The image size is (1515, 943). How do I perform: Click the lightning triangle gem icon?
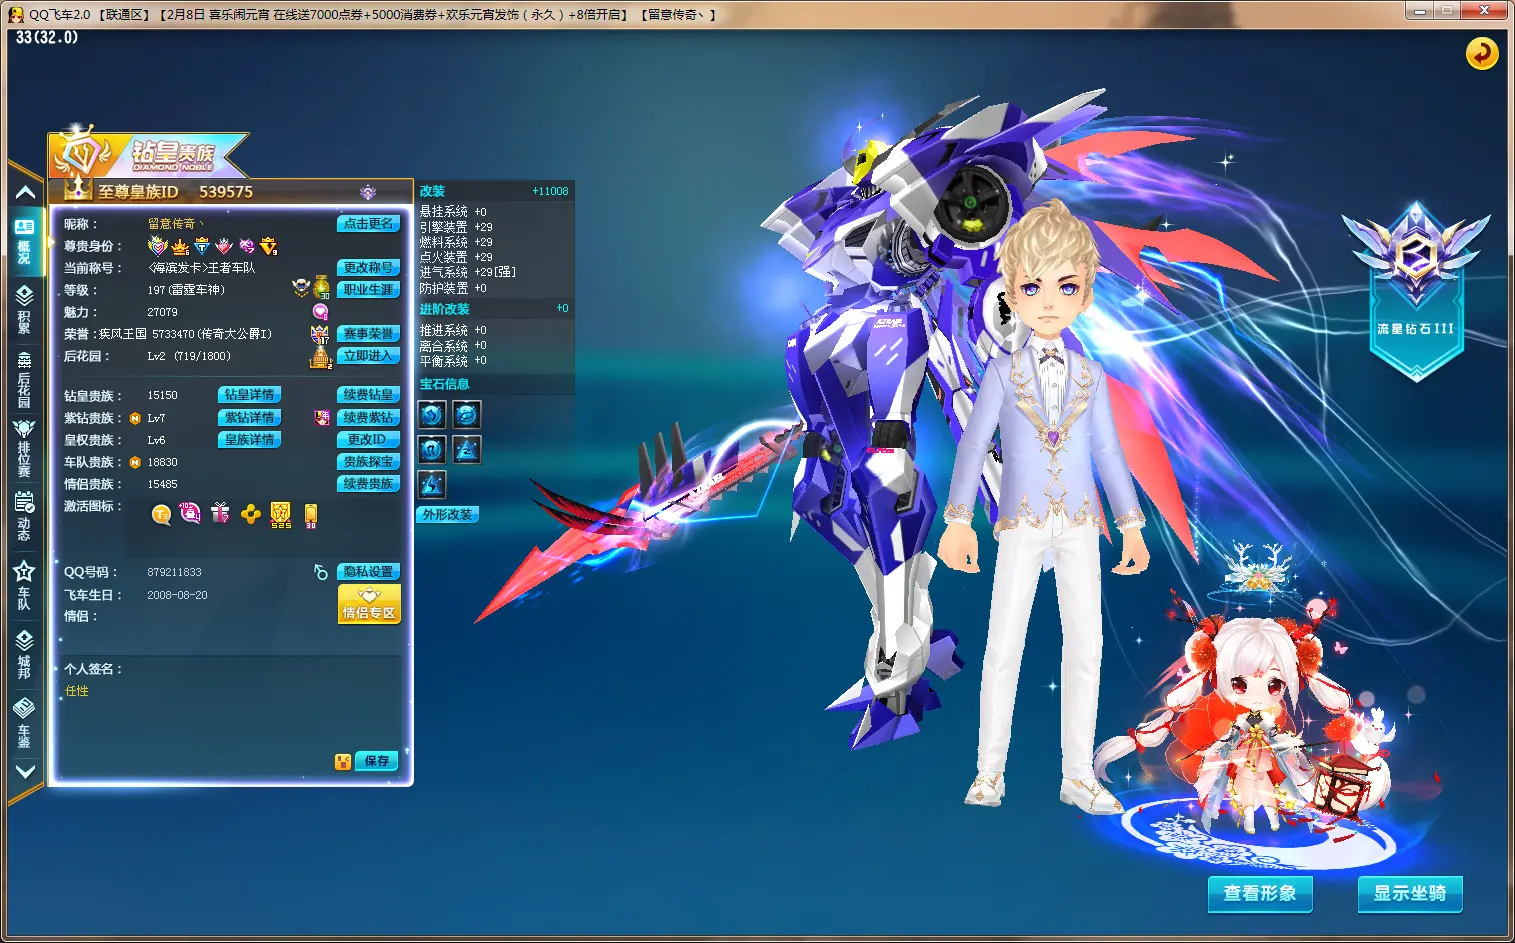[432, 484]
